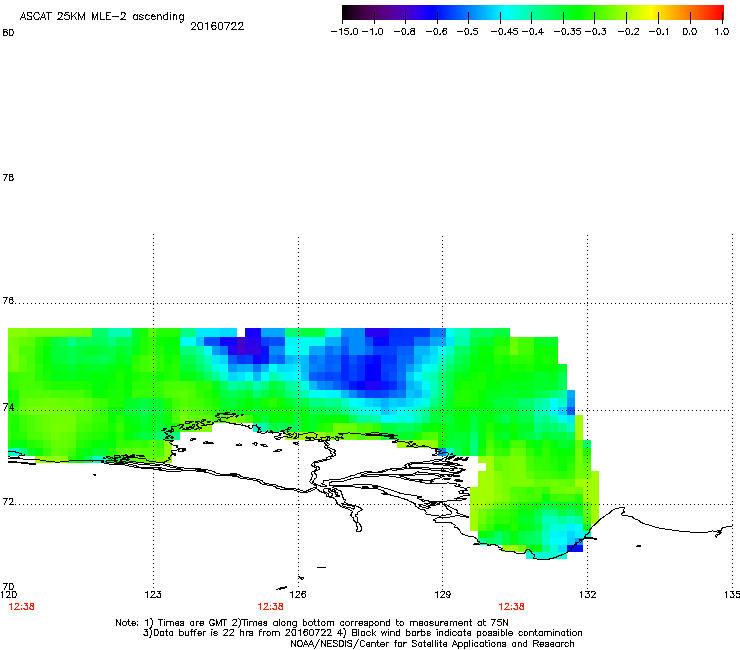The image size is (740, 650).
Task: Click the longitude label 132
Action: (x=588, y=594)
